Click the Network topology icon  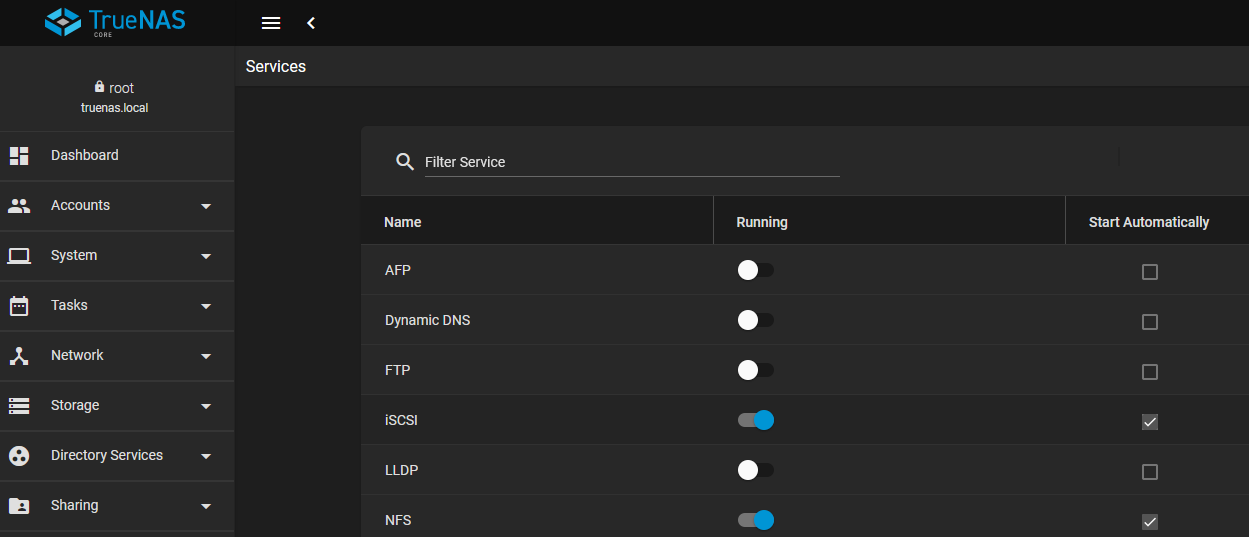pyautogui.click(x=19, y=355)
